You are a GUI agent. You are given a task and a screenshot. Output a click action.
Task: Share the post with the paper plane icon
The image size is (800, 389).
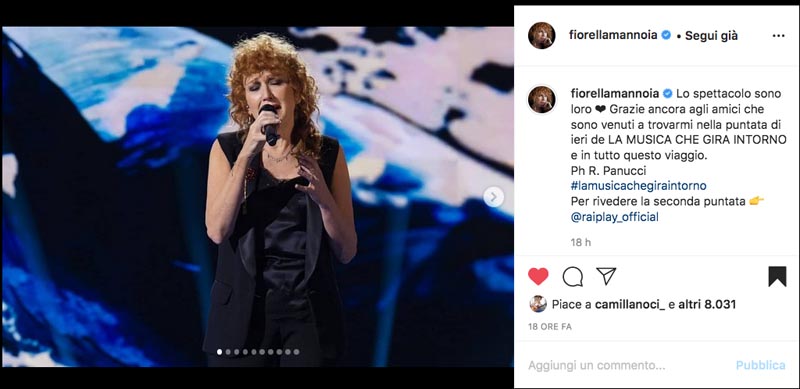[606, 276]
